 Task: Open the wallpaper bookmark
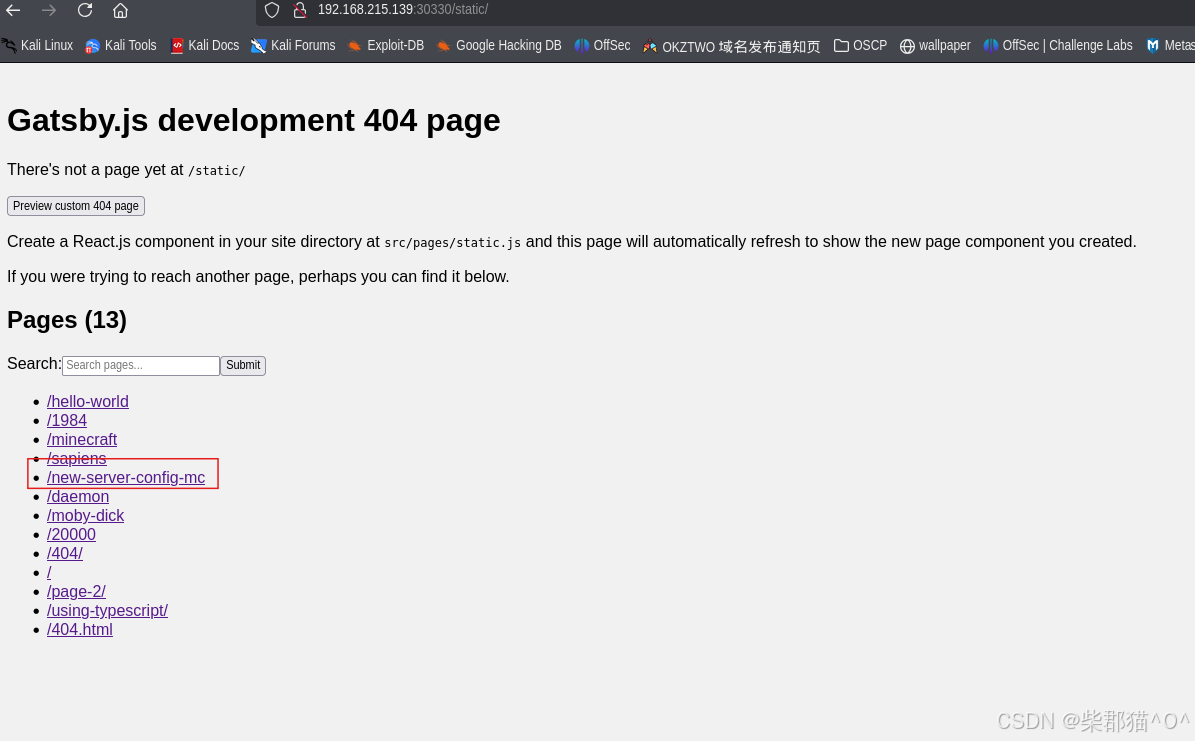(935, 46)
